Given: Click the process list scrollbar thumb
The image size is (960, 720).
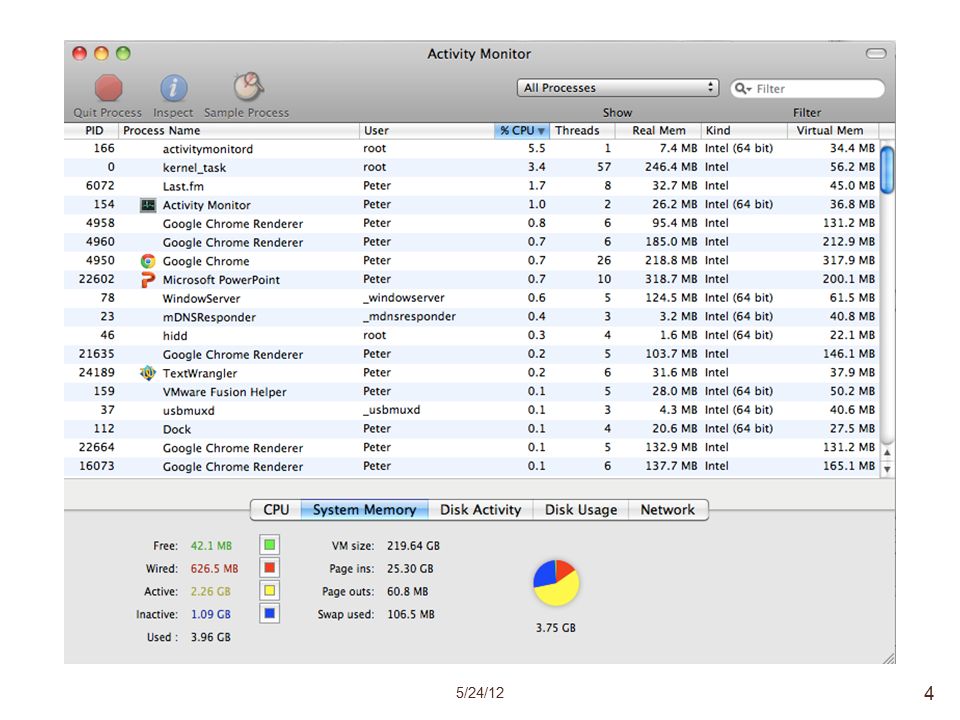Looking at the screenshot, I should [x=887, y=168].
